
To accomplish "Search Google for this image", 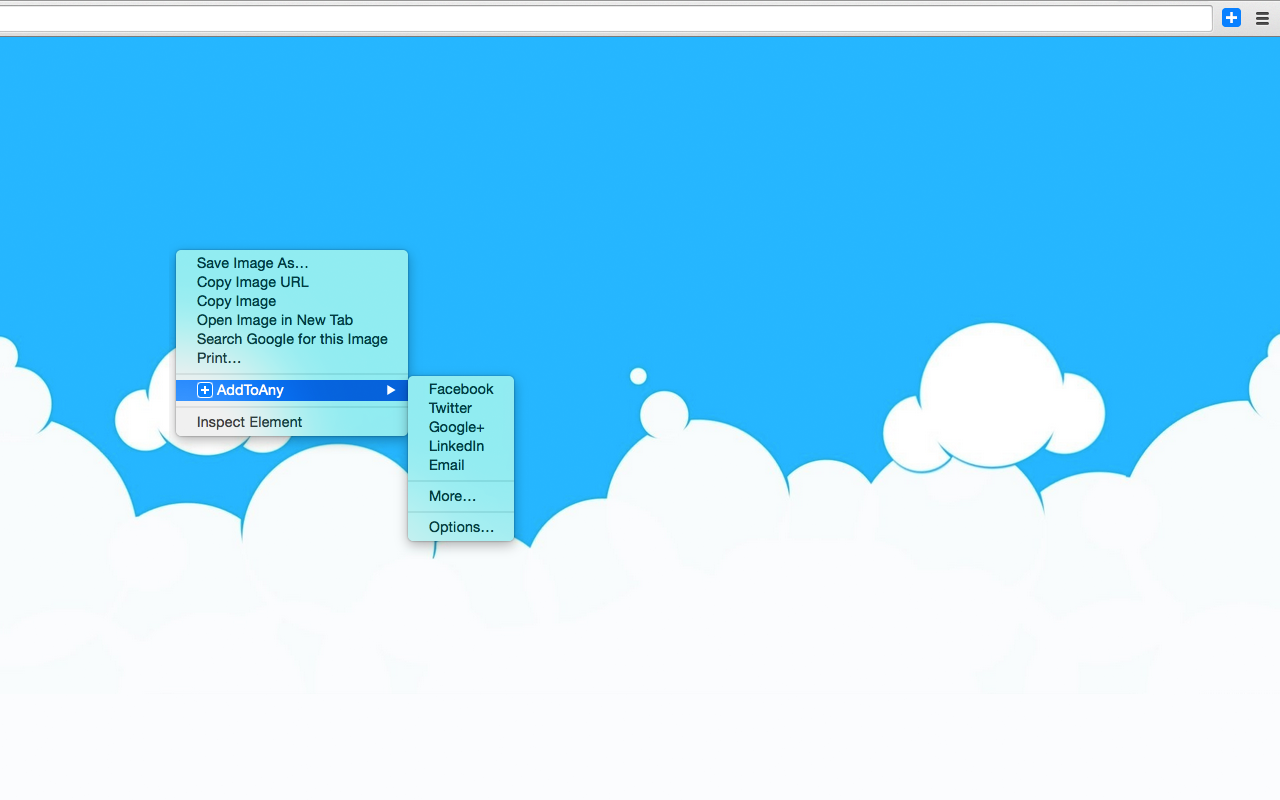I will 291,339.
